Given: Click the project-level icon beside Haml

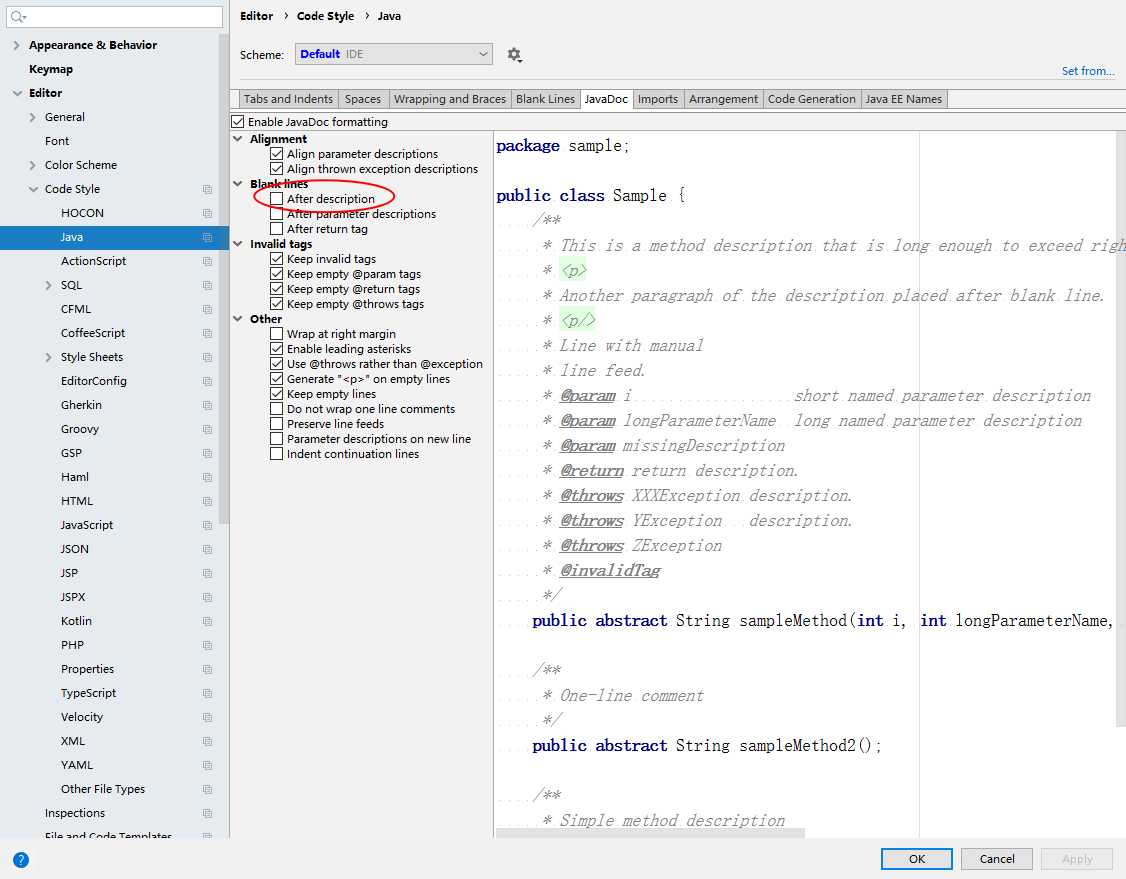Looking at the screenshot, I should tap(208, 478).
